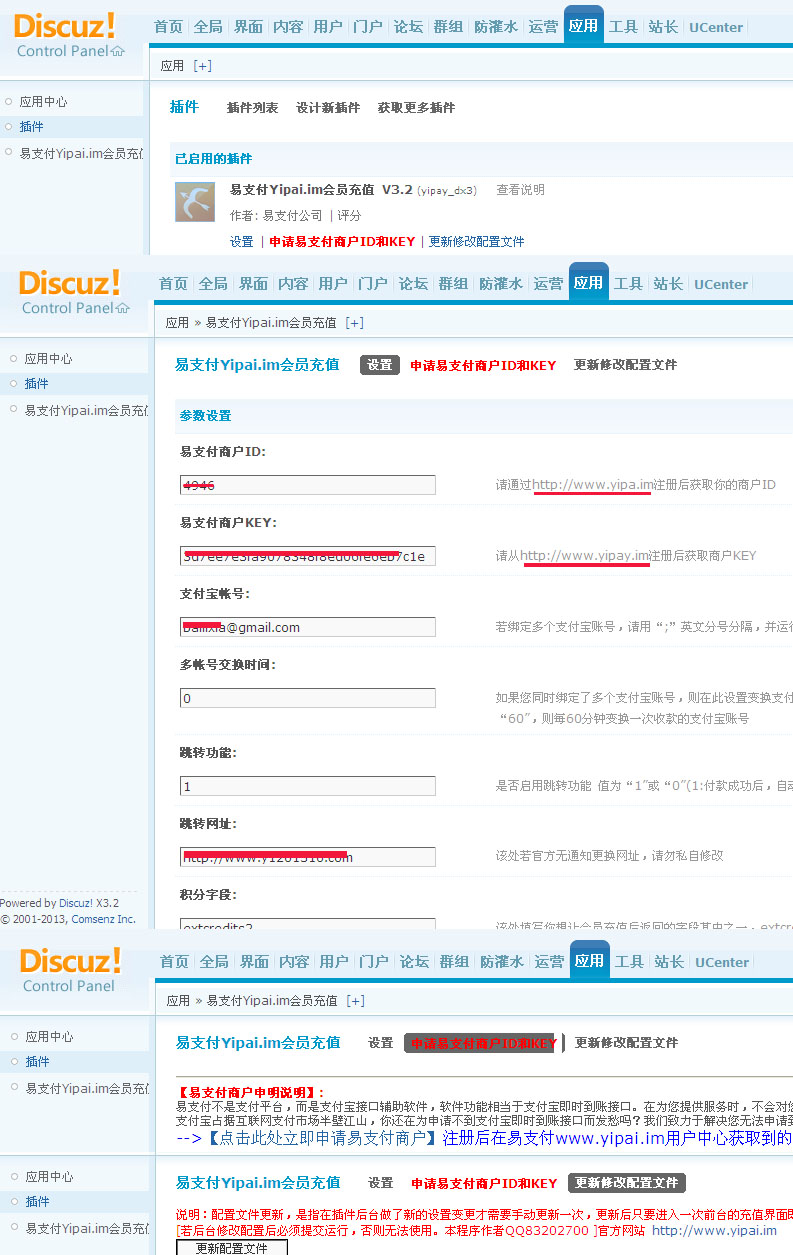793x1255 pixels.
Task: Open 论坛 menu in the 商户申明说明 screenshot header
Action: pyautogui.click(x=414, y=962)
